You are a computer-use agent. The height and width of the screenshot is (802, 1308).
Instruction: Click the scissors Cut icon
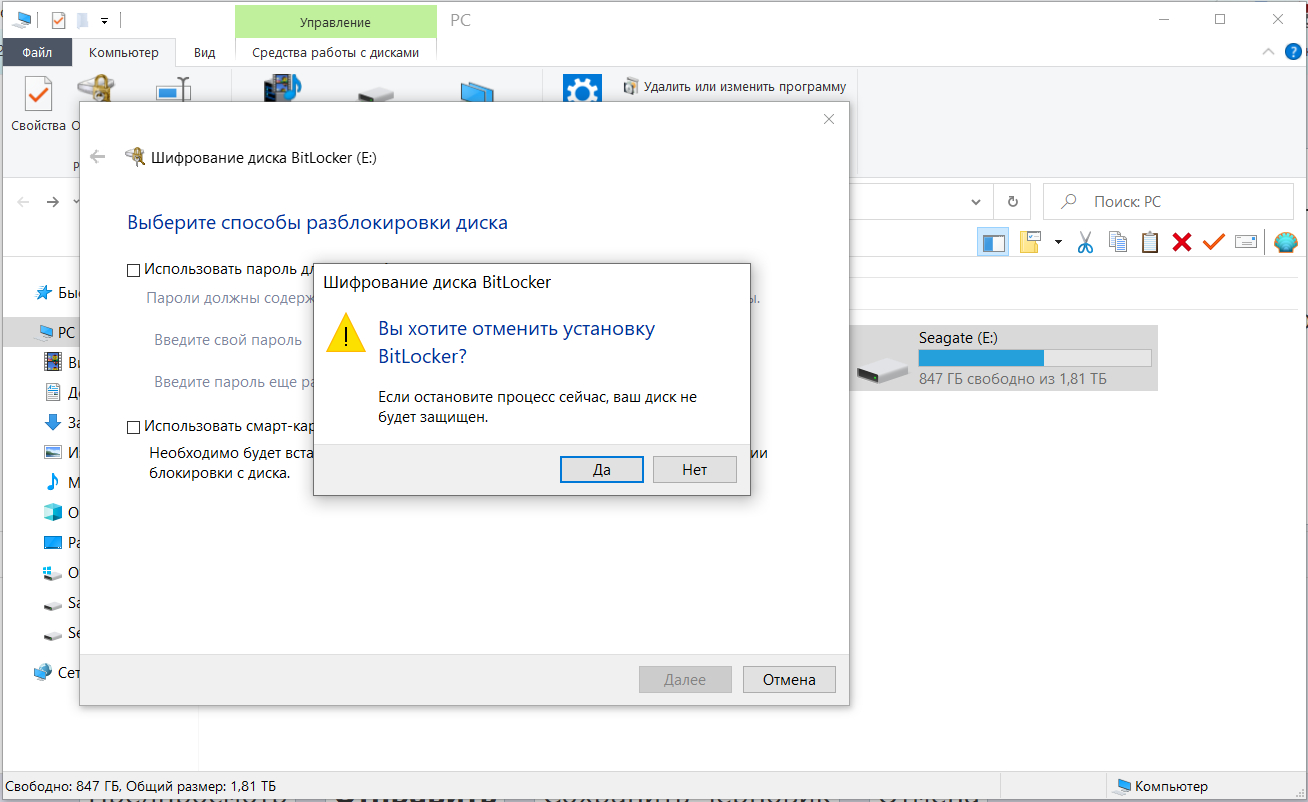point(1086,242)
